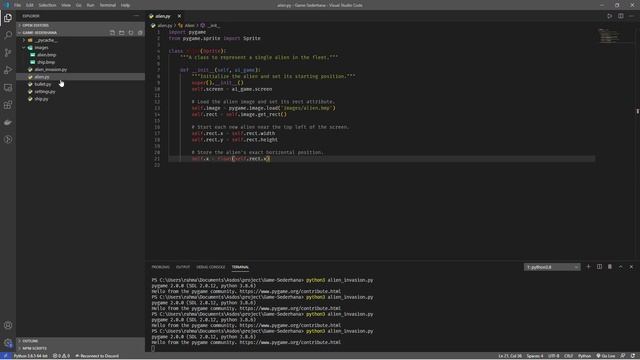Open the Search view in the activity bar
The width and height of the screenshot is (640, 360).
[8, 35]
